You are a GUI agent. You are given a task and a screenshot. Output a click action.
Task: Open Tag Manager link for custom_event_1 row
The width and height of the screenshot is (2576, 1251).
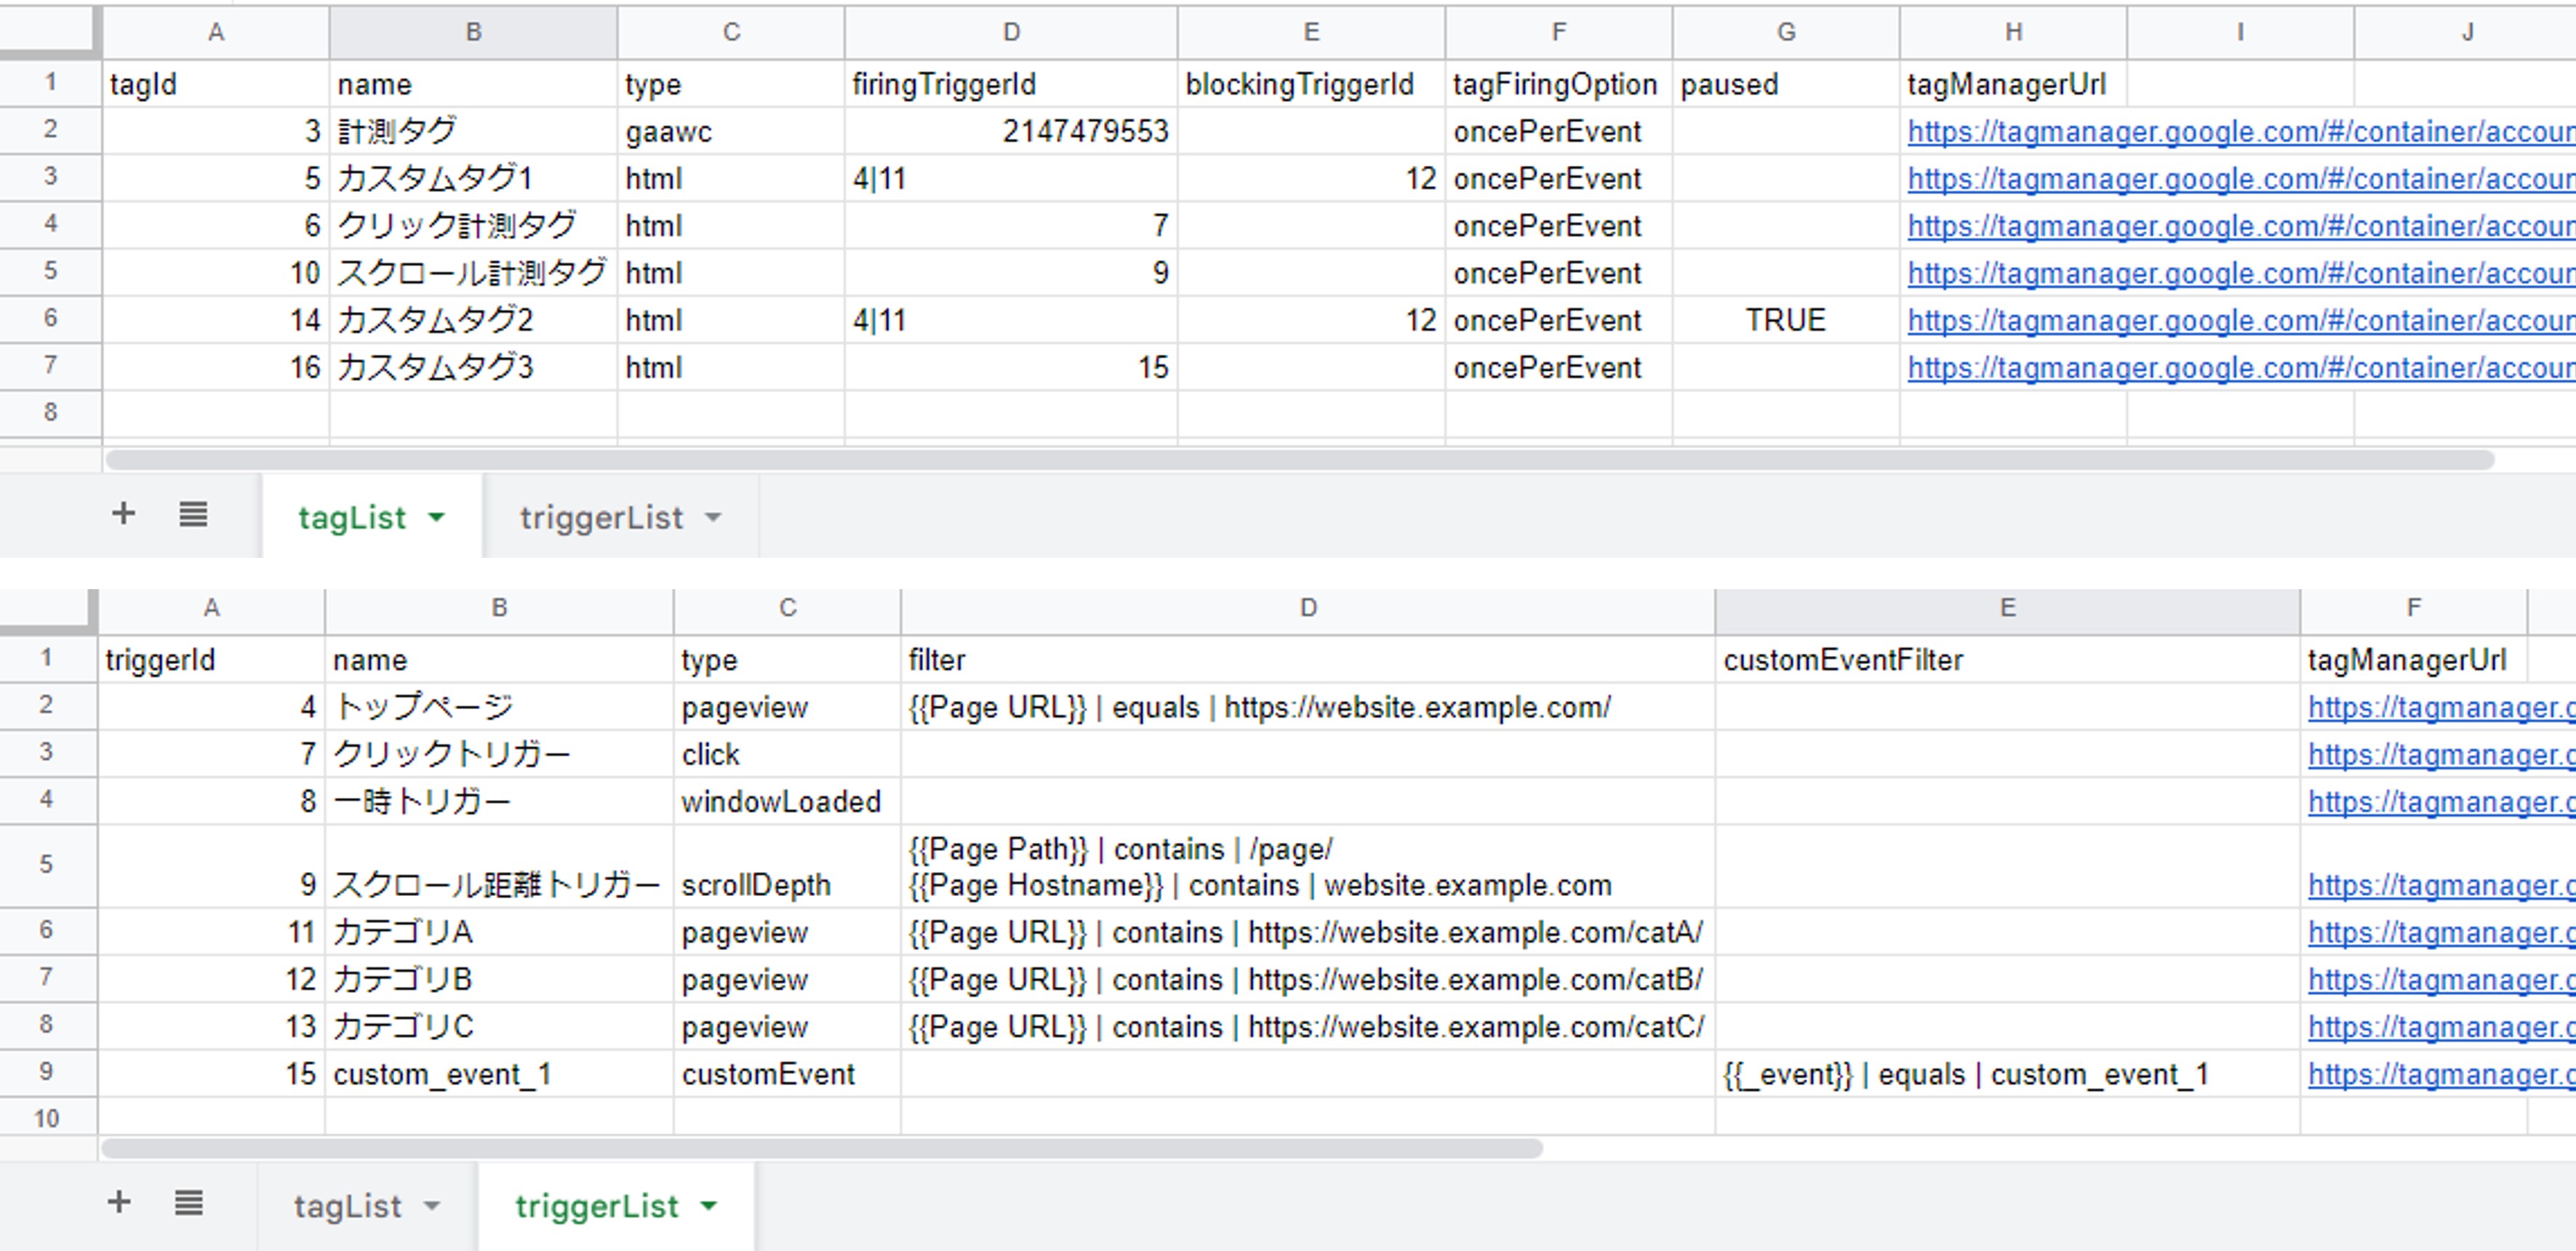point(2441,1074)
